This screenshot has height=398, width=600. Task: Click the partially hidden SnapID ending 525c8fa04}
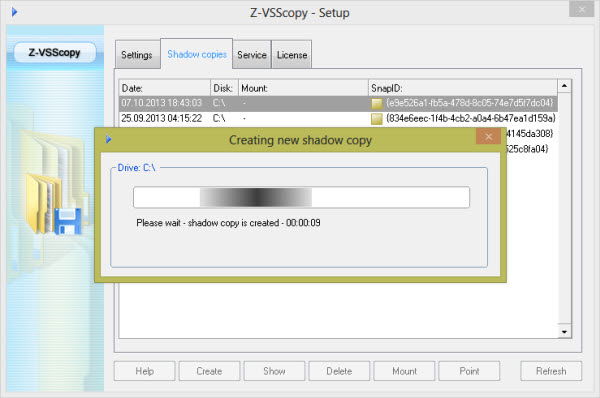pos(528,149)
